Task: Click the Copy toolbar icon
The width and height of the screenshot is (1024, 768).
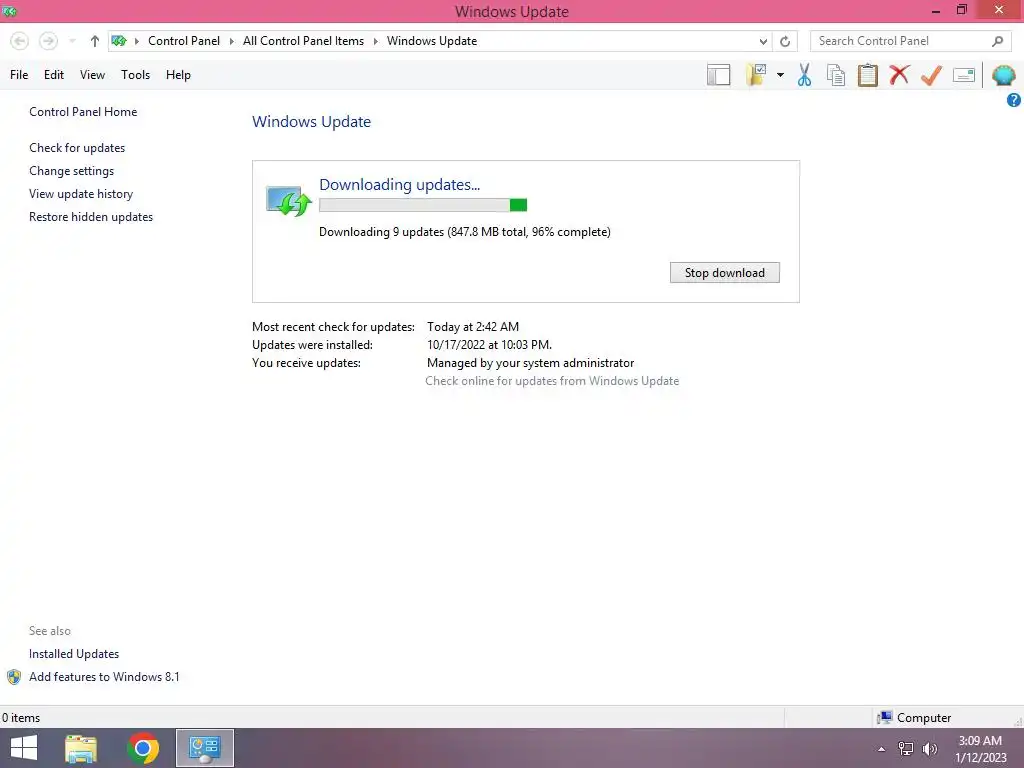Action: pos(836,75)
